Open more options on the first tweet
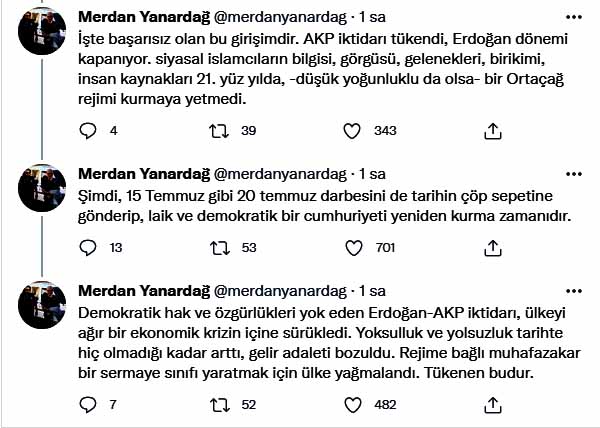Viewport: 600px width, 428px height. pos(571,19)
